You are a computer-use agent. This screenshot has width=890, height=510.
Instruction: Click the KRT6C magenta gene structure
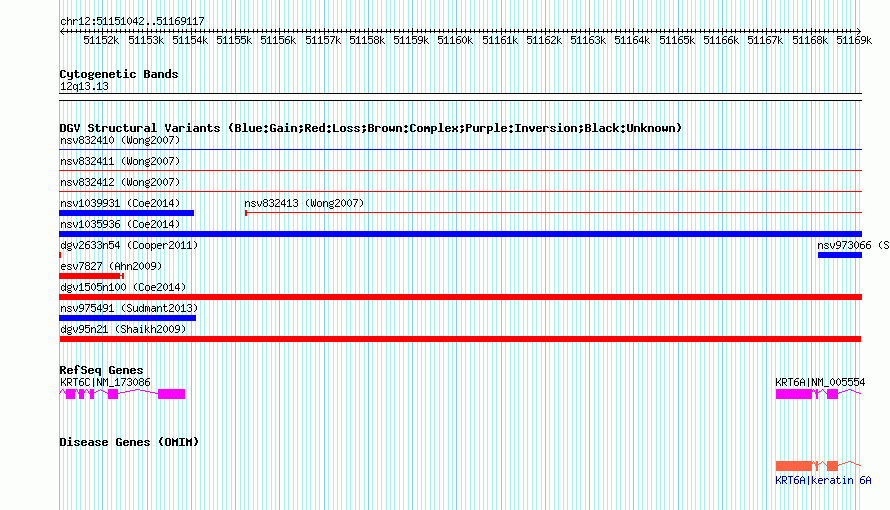pos(122,394)
